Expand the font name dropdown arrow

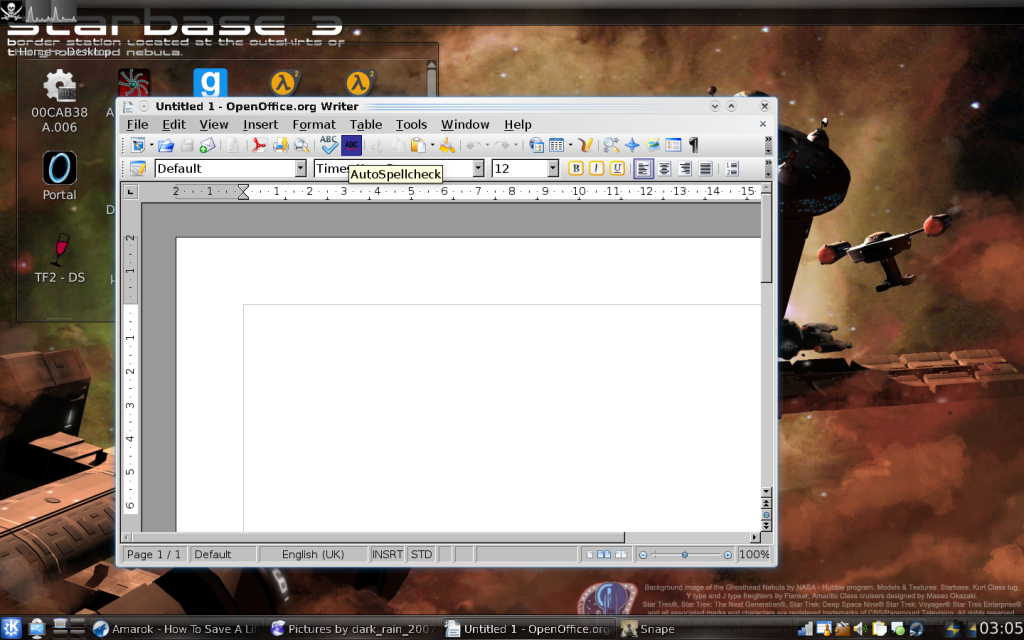(x=478, y=168)
